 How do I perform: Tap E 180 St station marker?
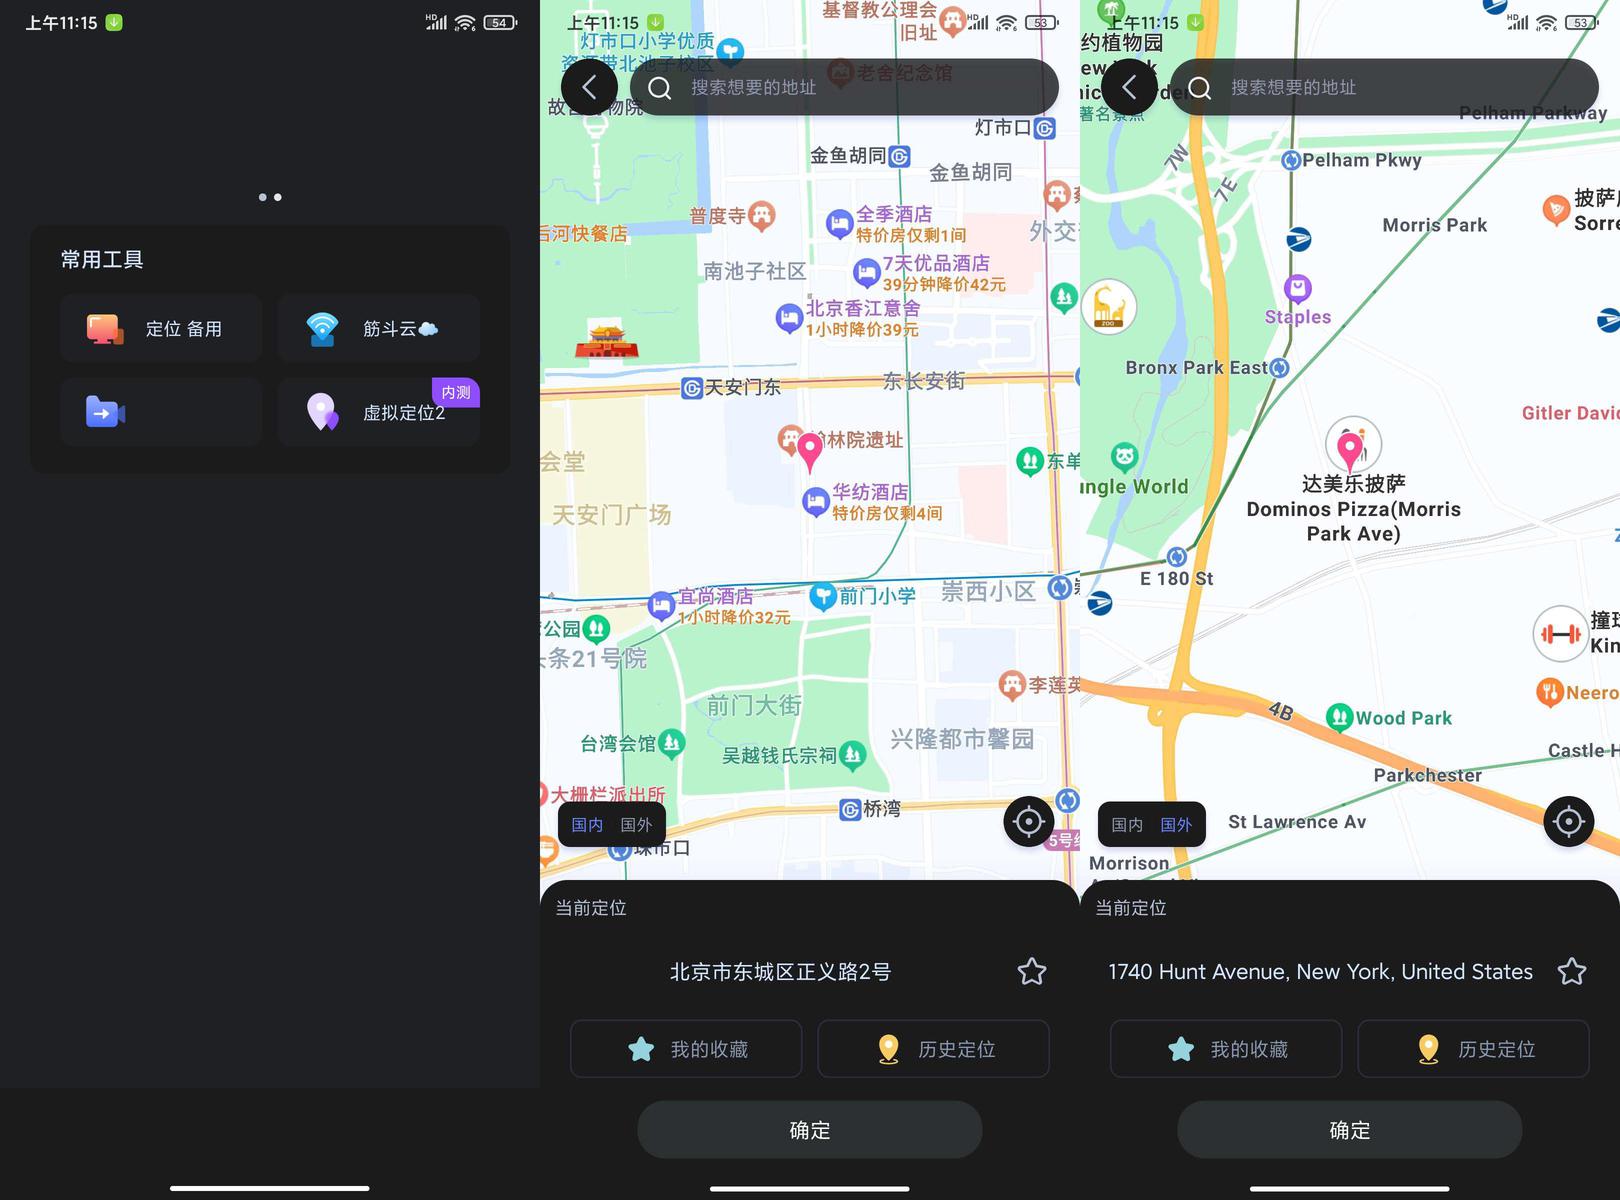1177,557
